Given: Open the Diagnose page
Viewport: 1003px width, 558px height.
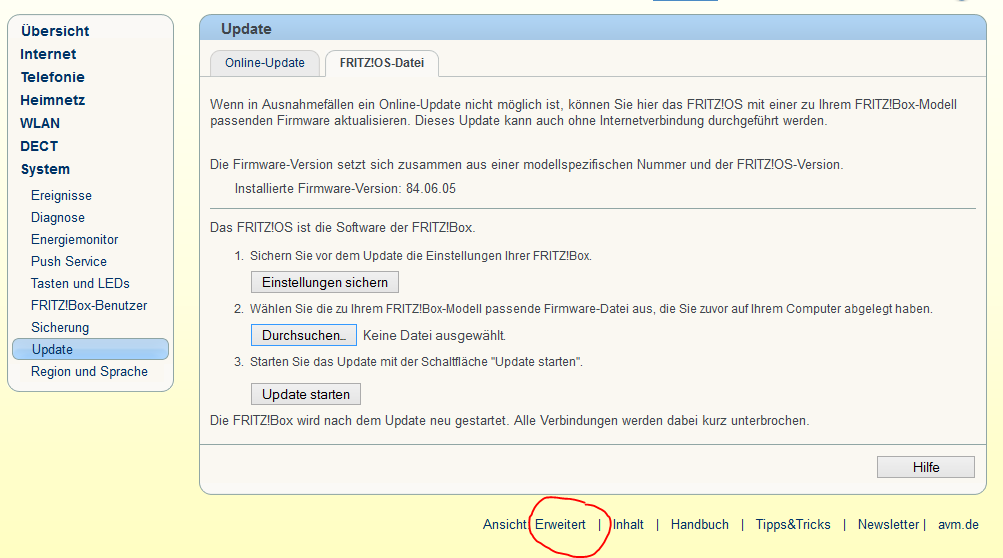Looking at the screenshot, I should (58, 218).
